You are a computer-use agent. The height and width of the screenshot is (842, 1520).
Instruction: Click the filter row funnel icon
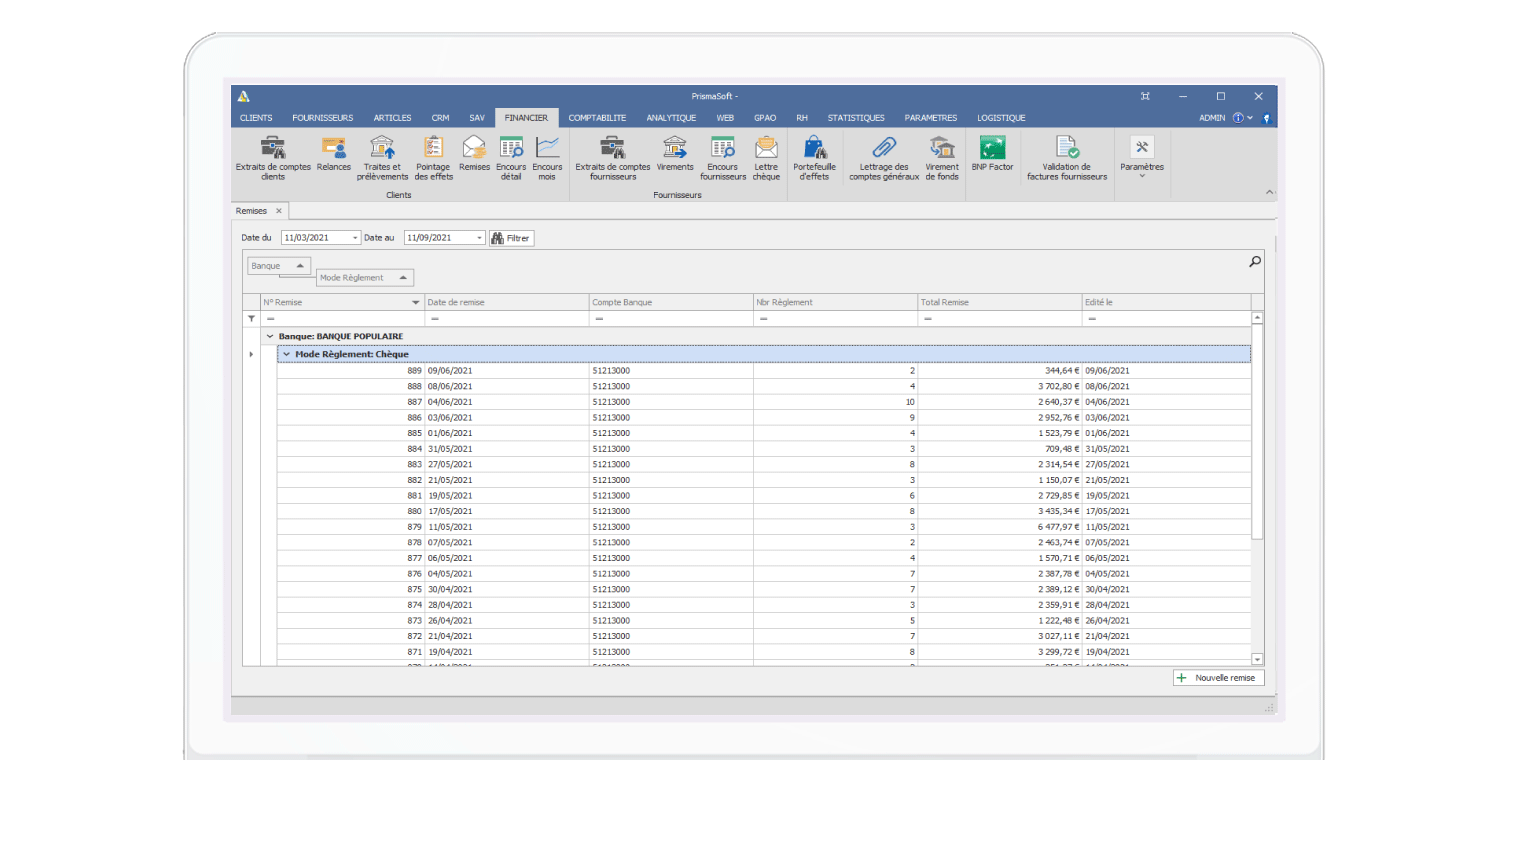coord(251,318)
